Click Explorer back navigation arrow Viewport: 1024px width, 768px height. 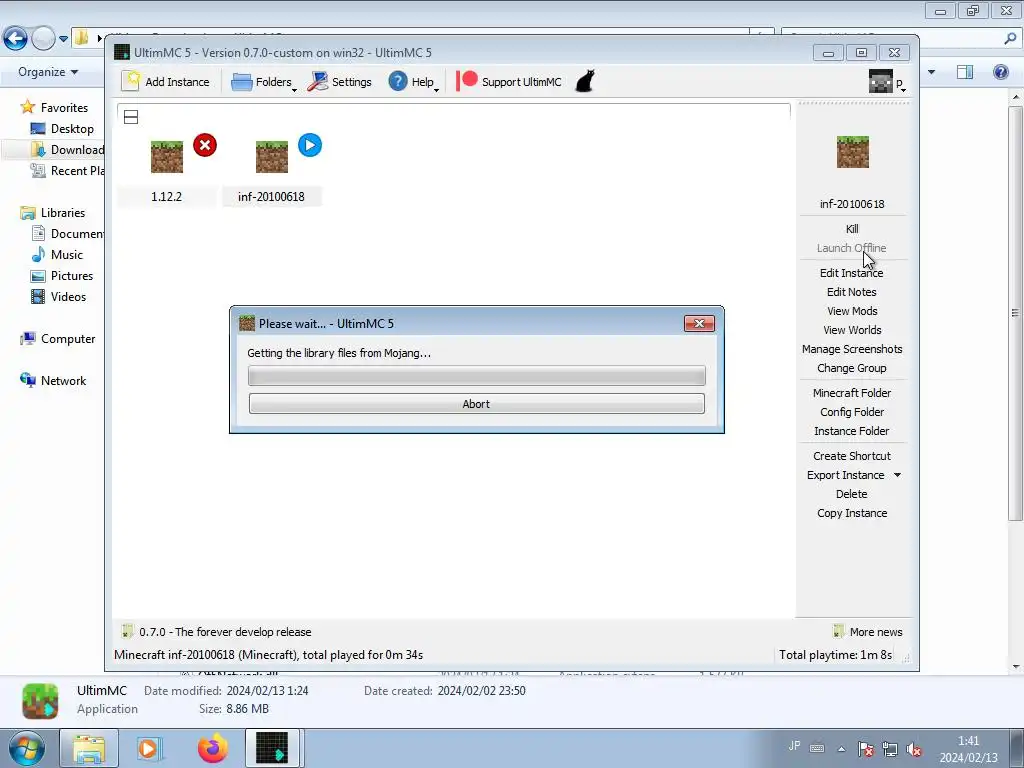15,39
